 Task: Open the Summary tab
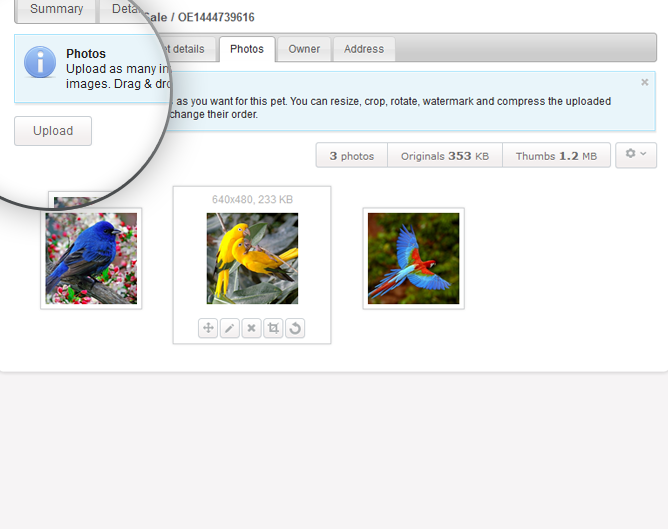point(56,9)
